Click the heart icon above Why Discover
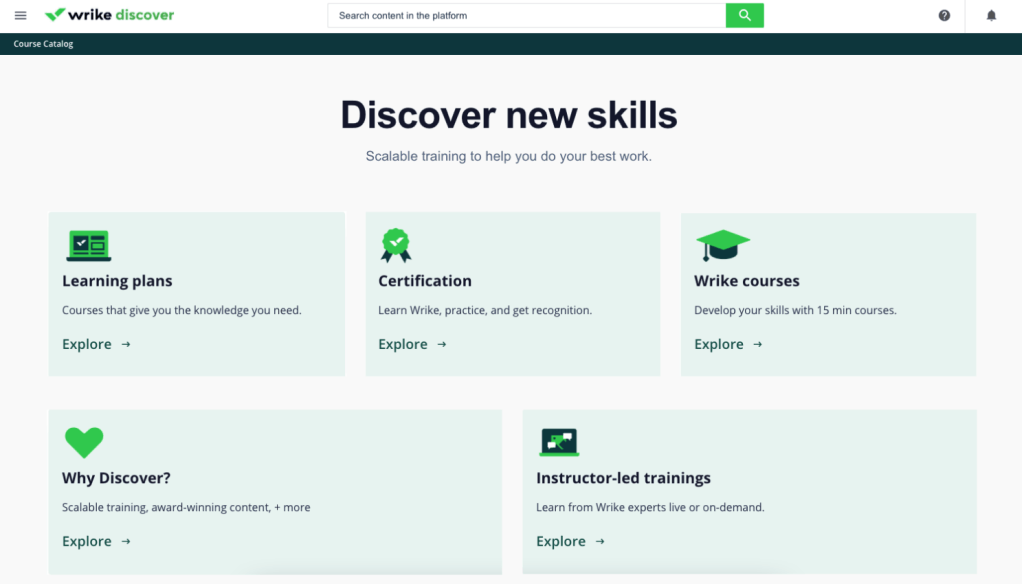This screenshot has height=584, width=1022. (x=84, y=442)
